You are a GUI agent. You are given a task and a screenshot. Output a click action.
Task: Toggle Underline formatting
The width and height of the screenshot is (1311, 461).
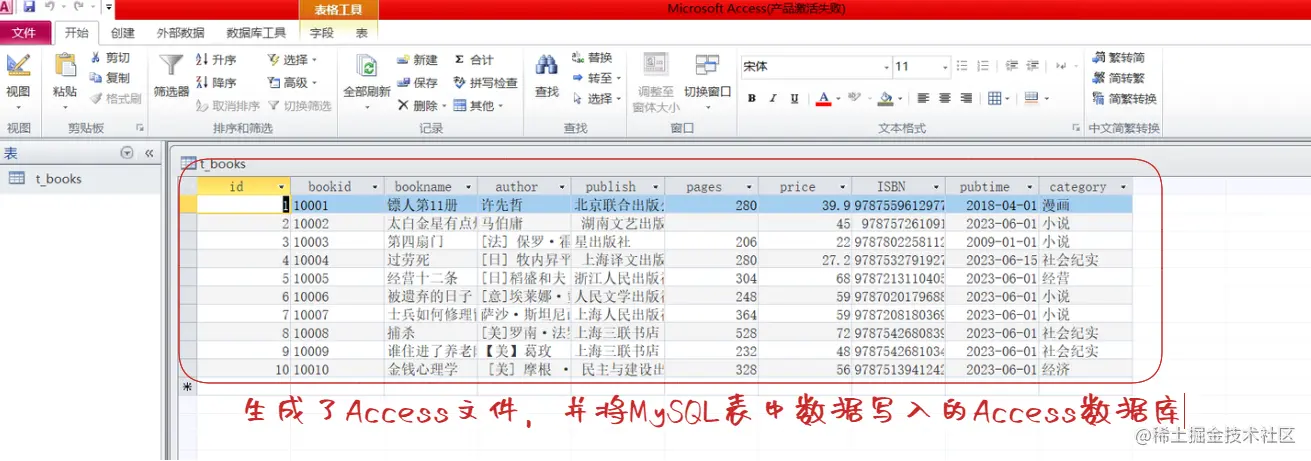point(795,99)
